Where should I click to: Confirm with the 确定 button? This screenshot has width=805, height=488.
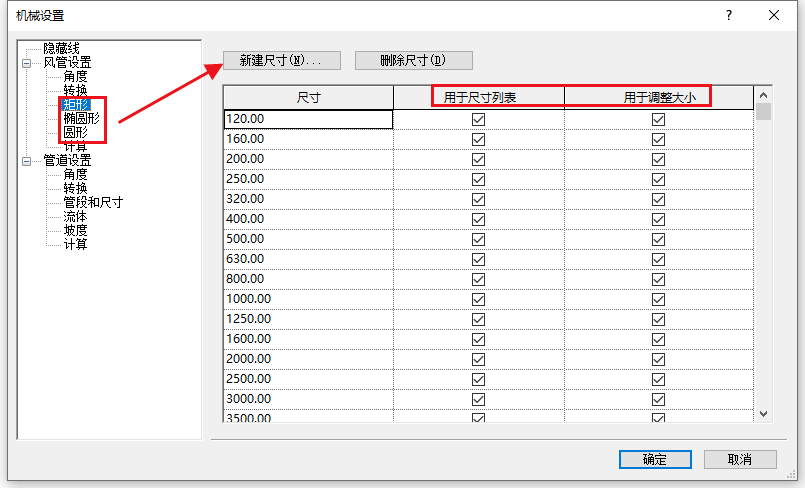pyautogui.click(x=655, y=459)
